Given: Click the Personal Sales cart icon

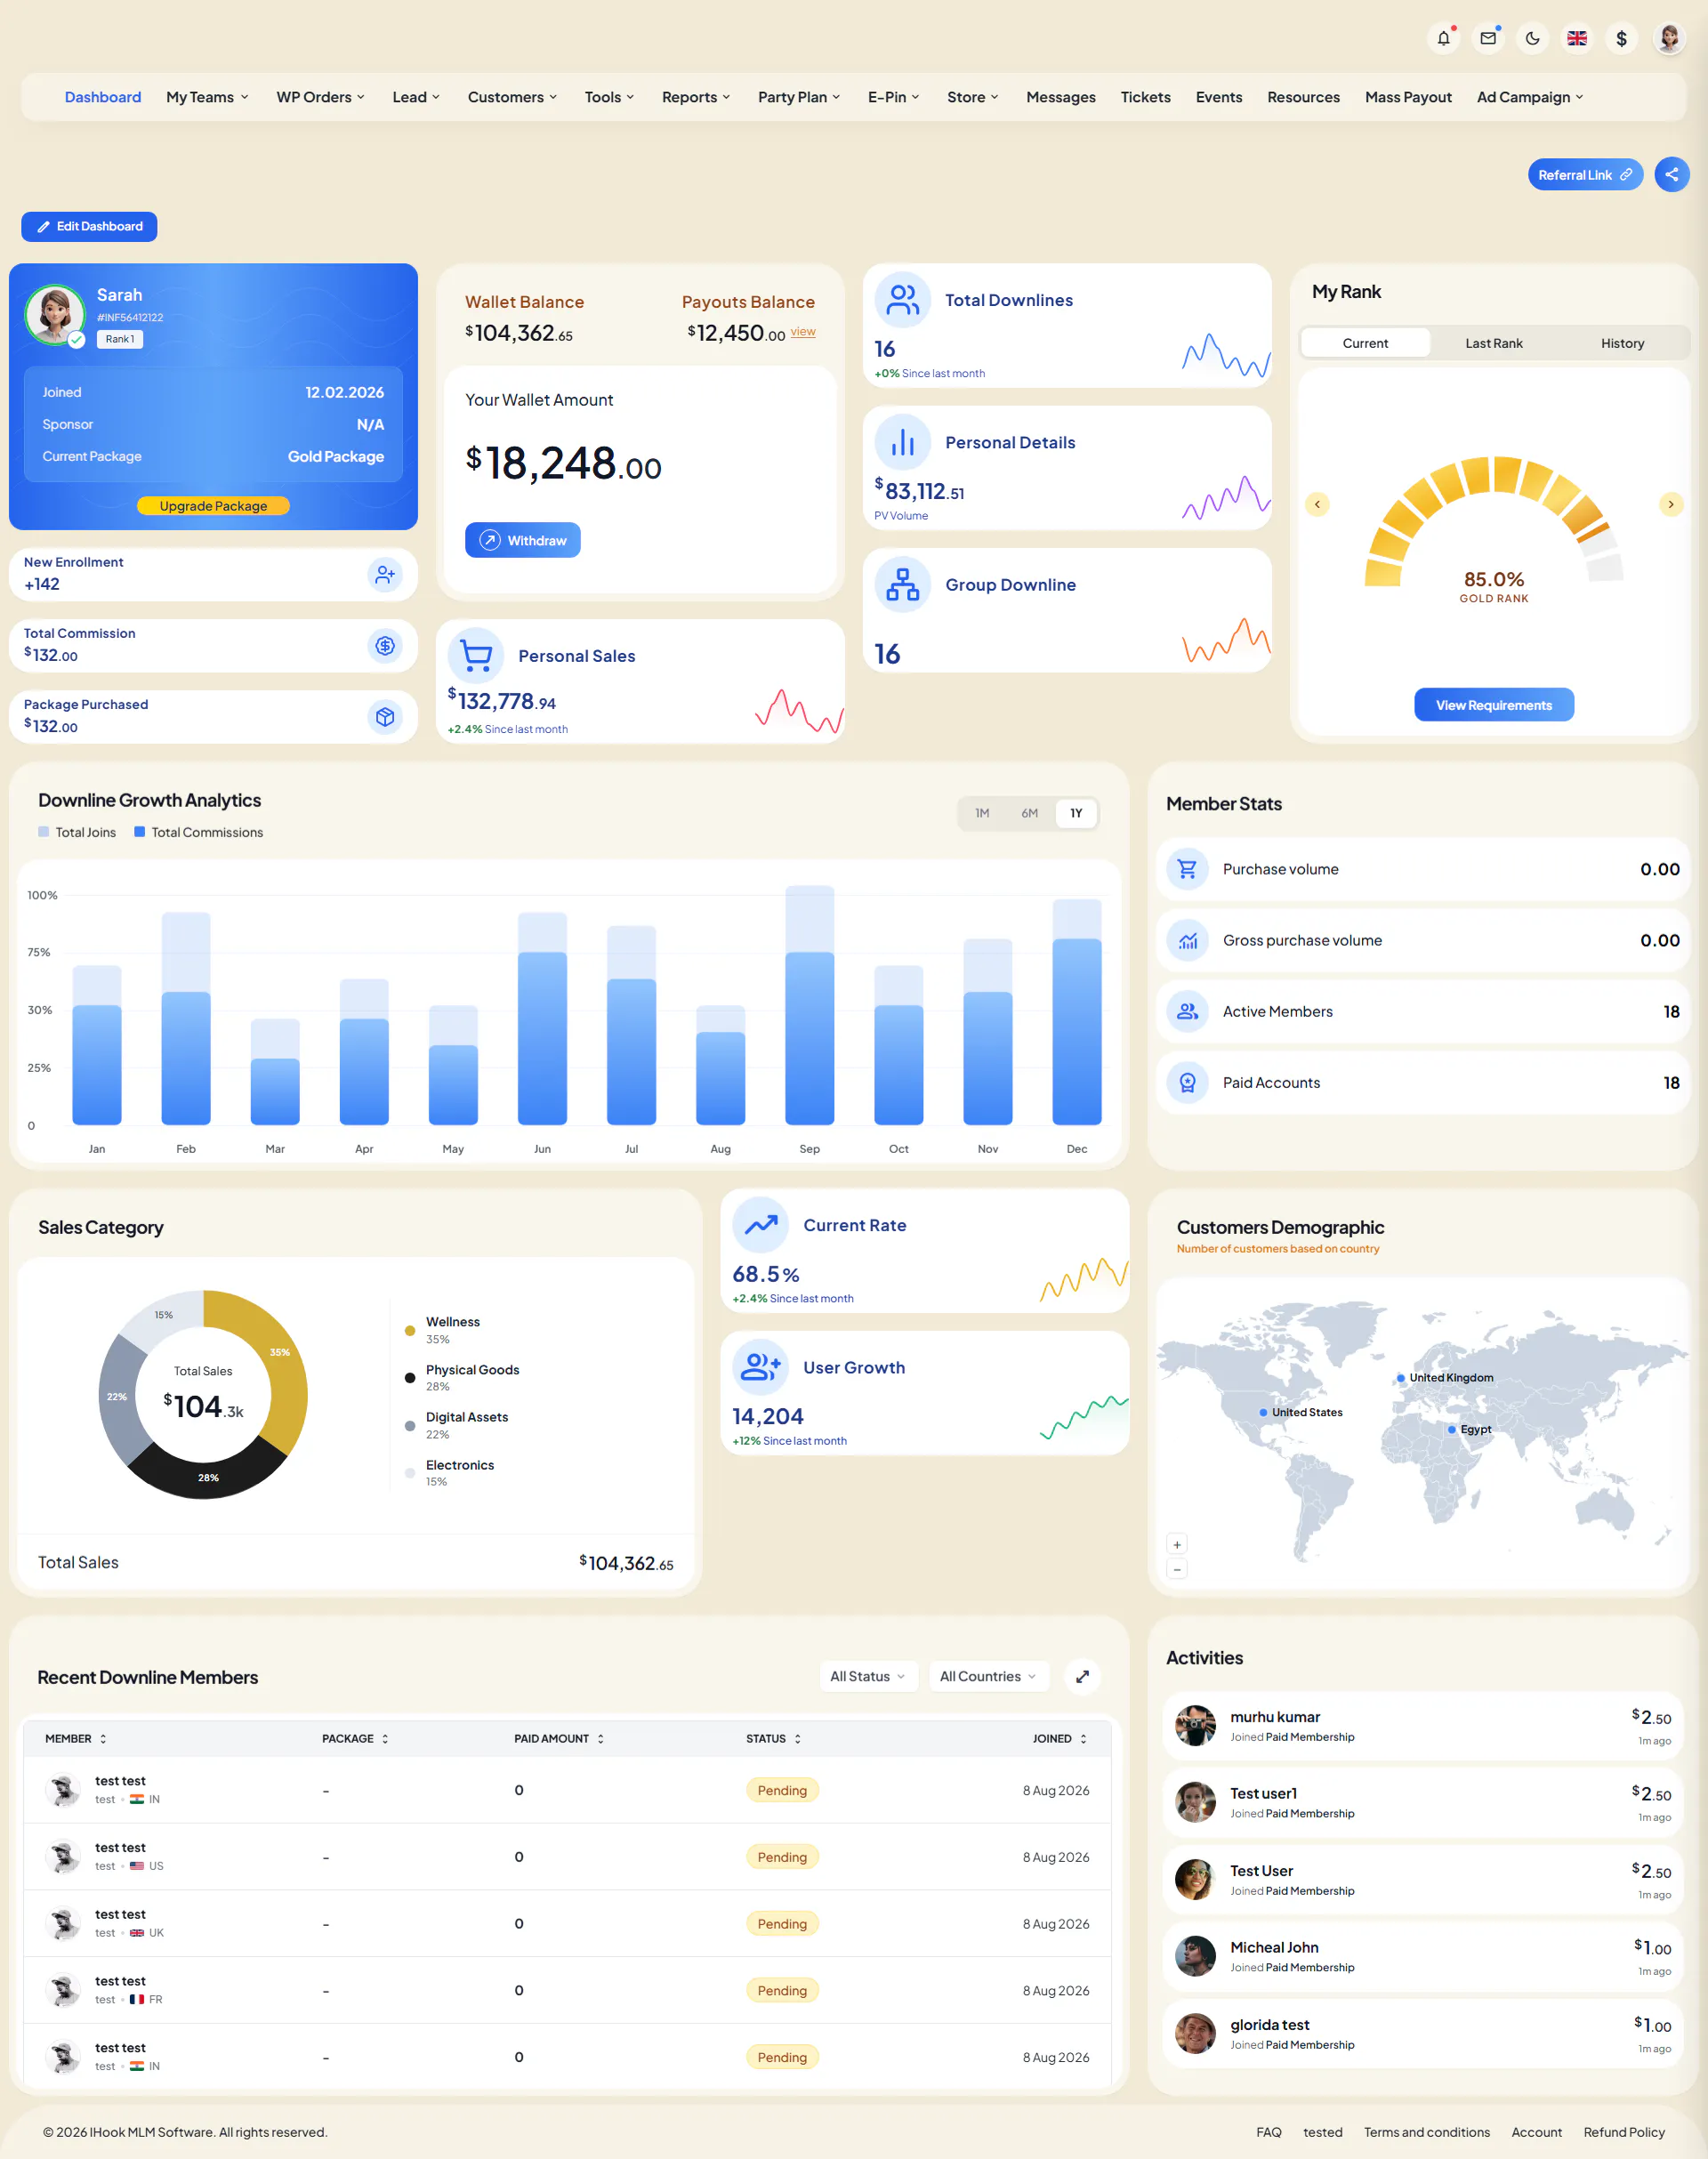Looking at the screenshot, I should pyautogui.click(x=476, y=655).
